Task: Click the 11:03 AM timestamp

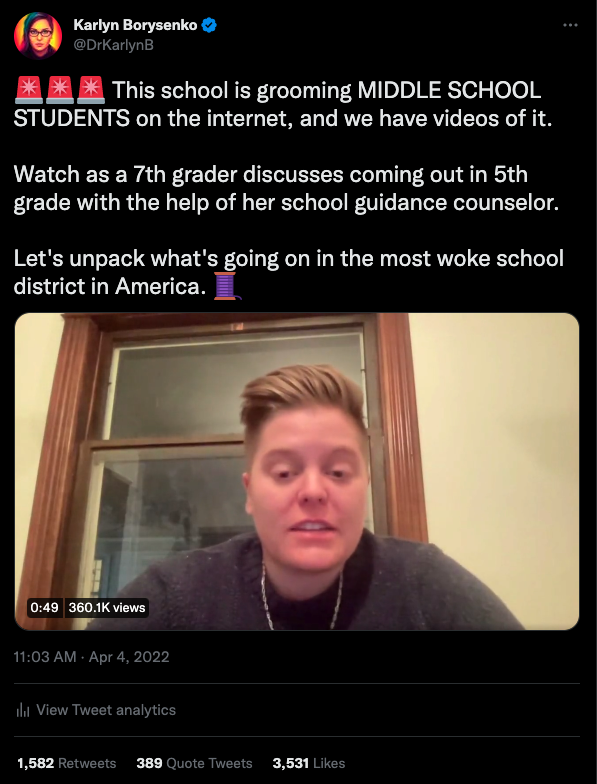Action: coord(45,656)
